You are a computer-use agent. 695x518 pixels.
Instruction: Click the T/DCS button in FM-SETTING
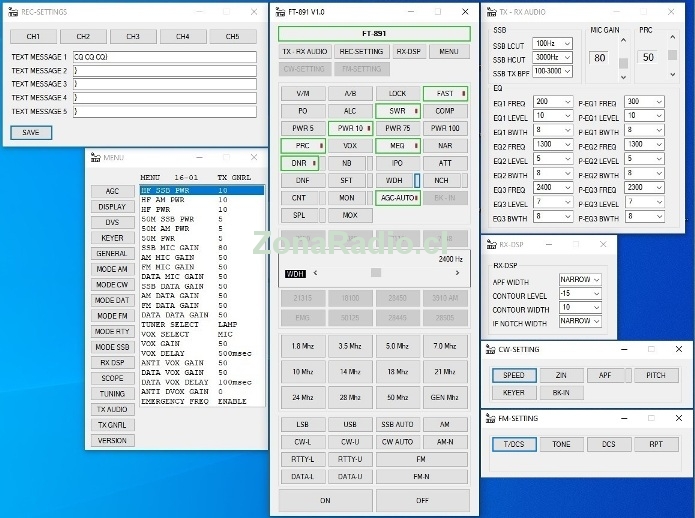click(x=514, y=444)
